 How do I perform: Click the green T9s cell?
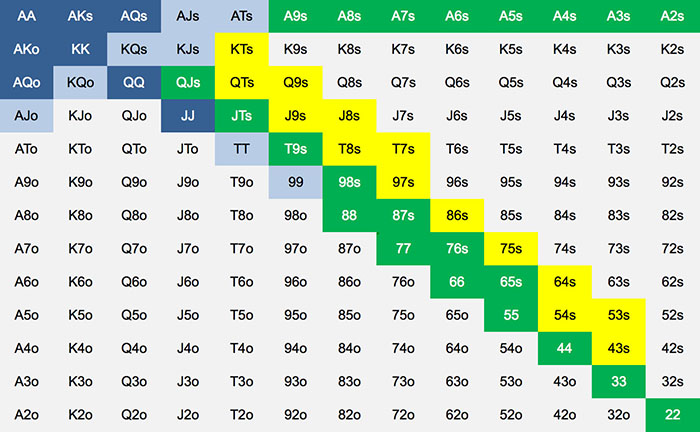click(296, 149)
